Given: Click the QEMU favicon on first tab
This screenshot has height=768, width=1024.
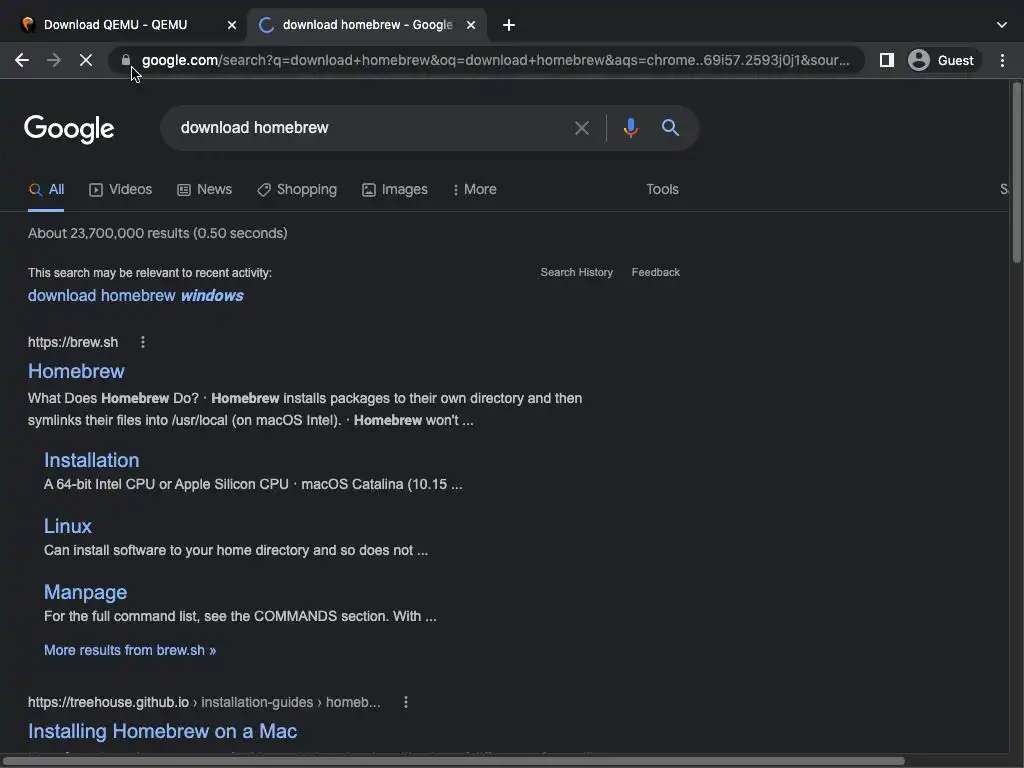Looking at the screenshot, I should 27,25.
